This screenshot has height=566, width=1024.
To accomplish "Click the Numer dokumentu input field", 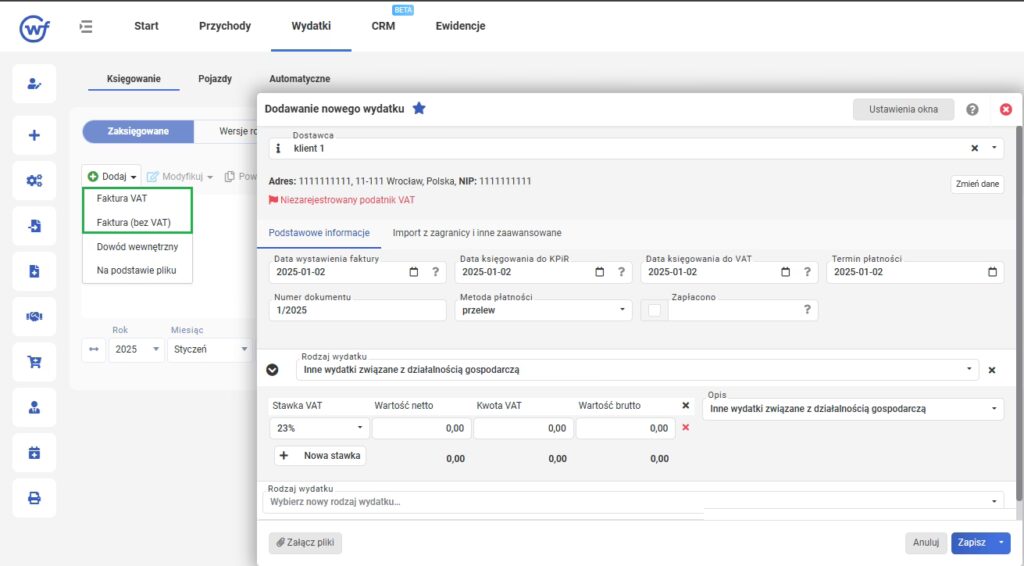I will click(x=357, y=310).
